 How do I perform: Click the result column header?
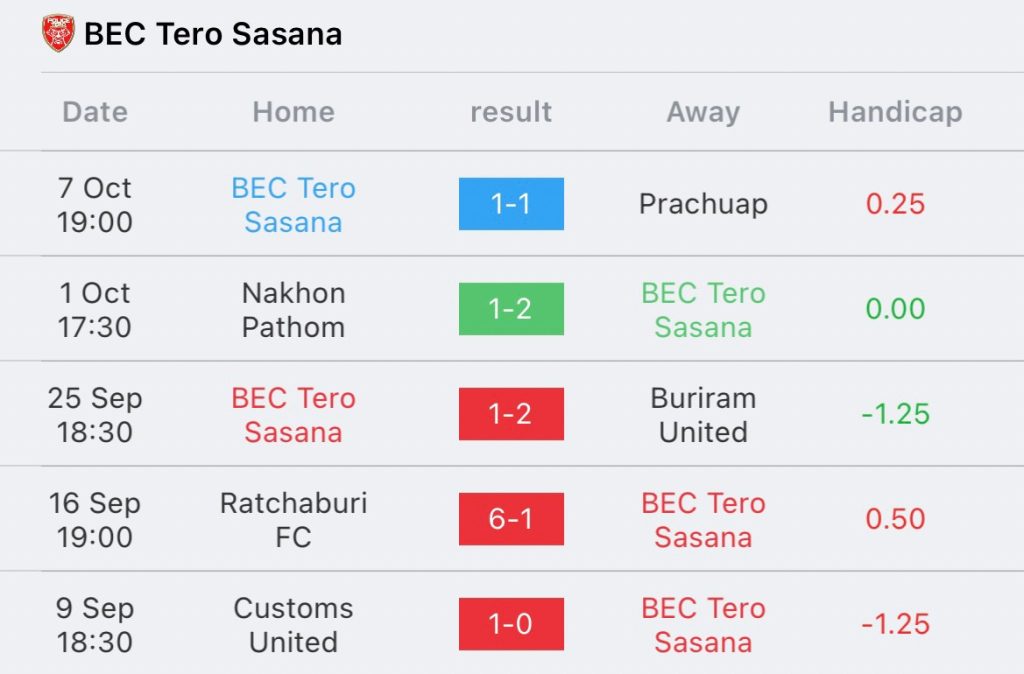pyautogui.click(x=511, y=112)
